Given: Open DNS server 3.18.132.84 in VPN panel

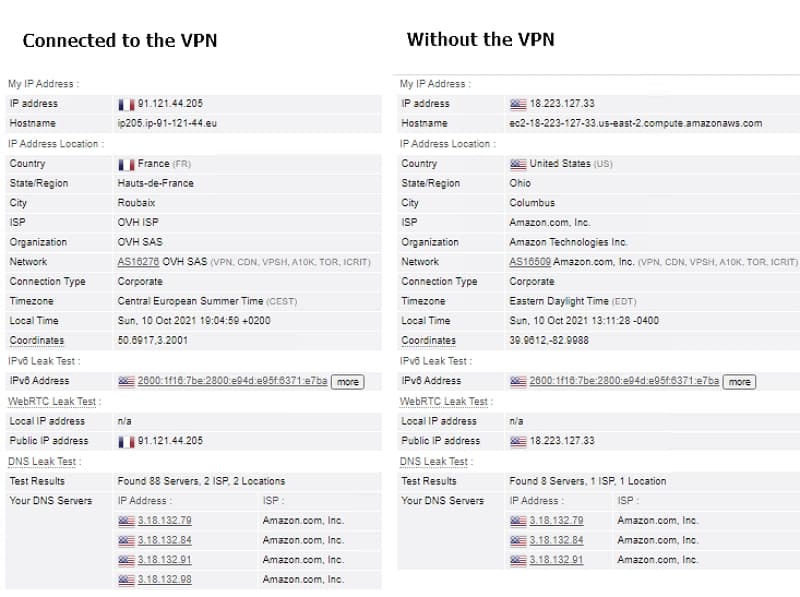Looking at the screenshot, I should pos(164,540).
